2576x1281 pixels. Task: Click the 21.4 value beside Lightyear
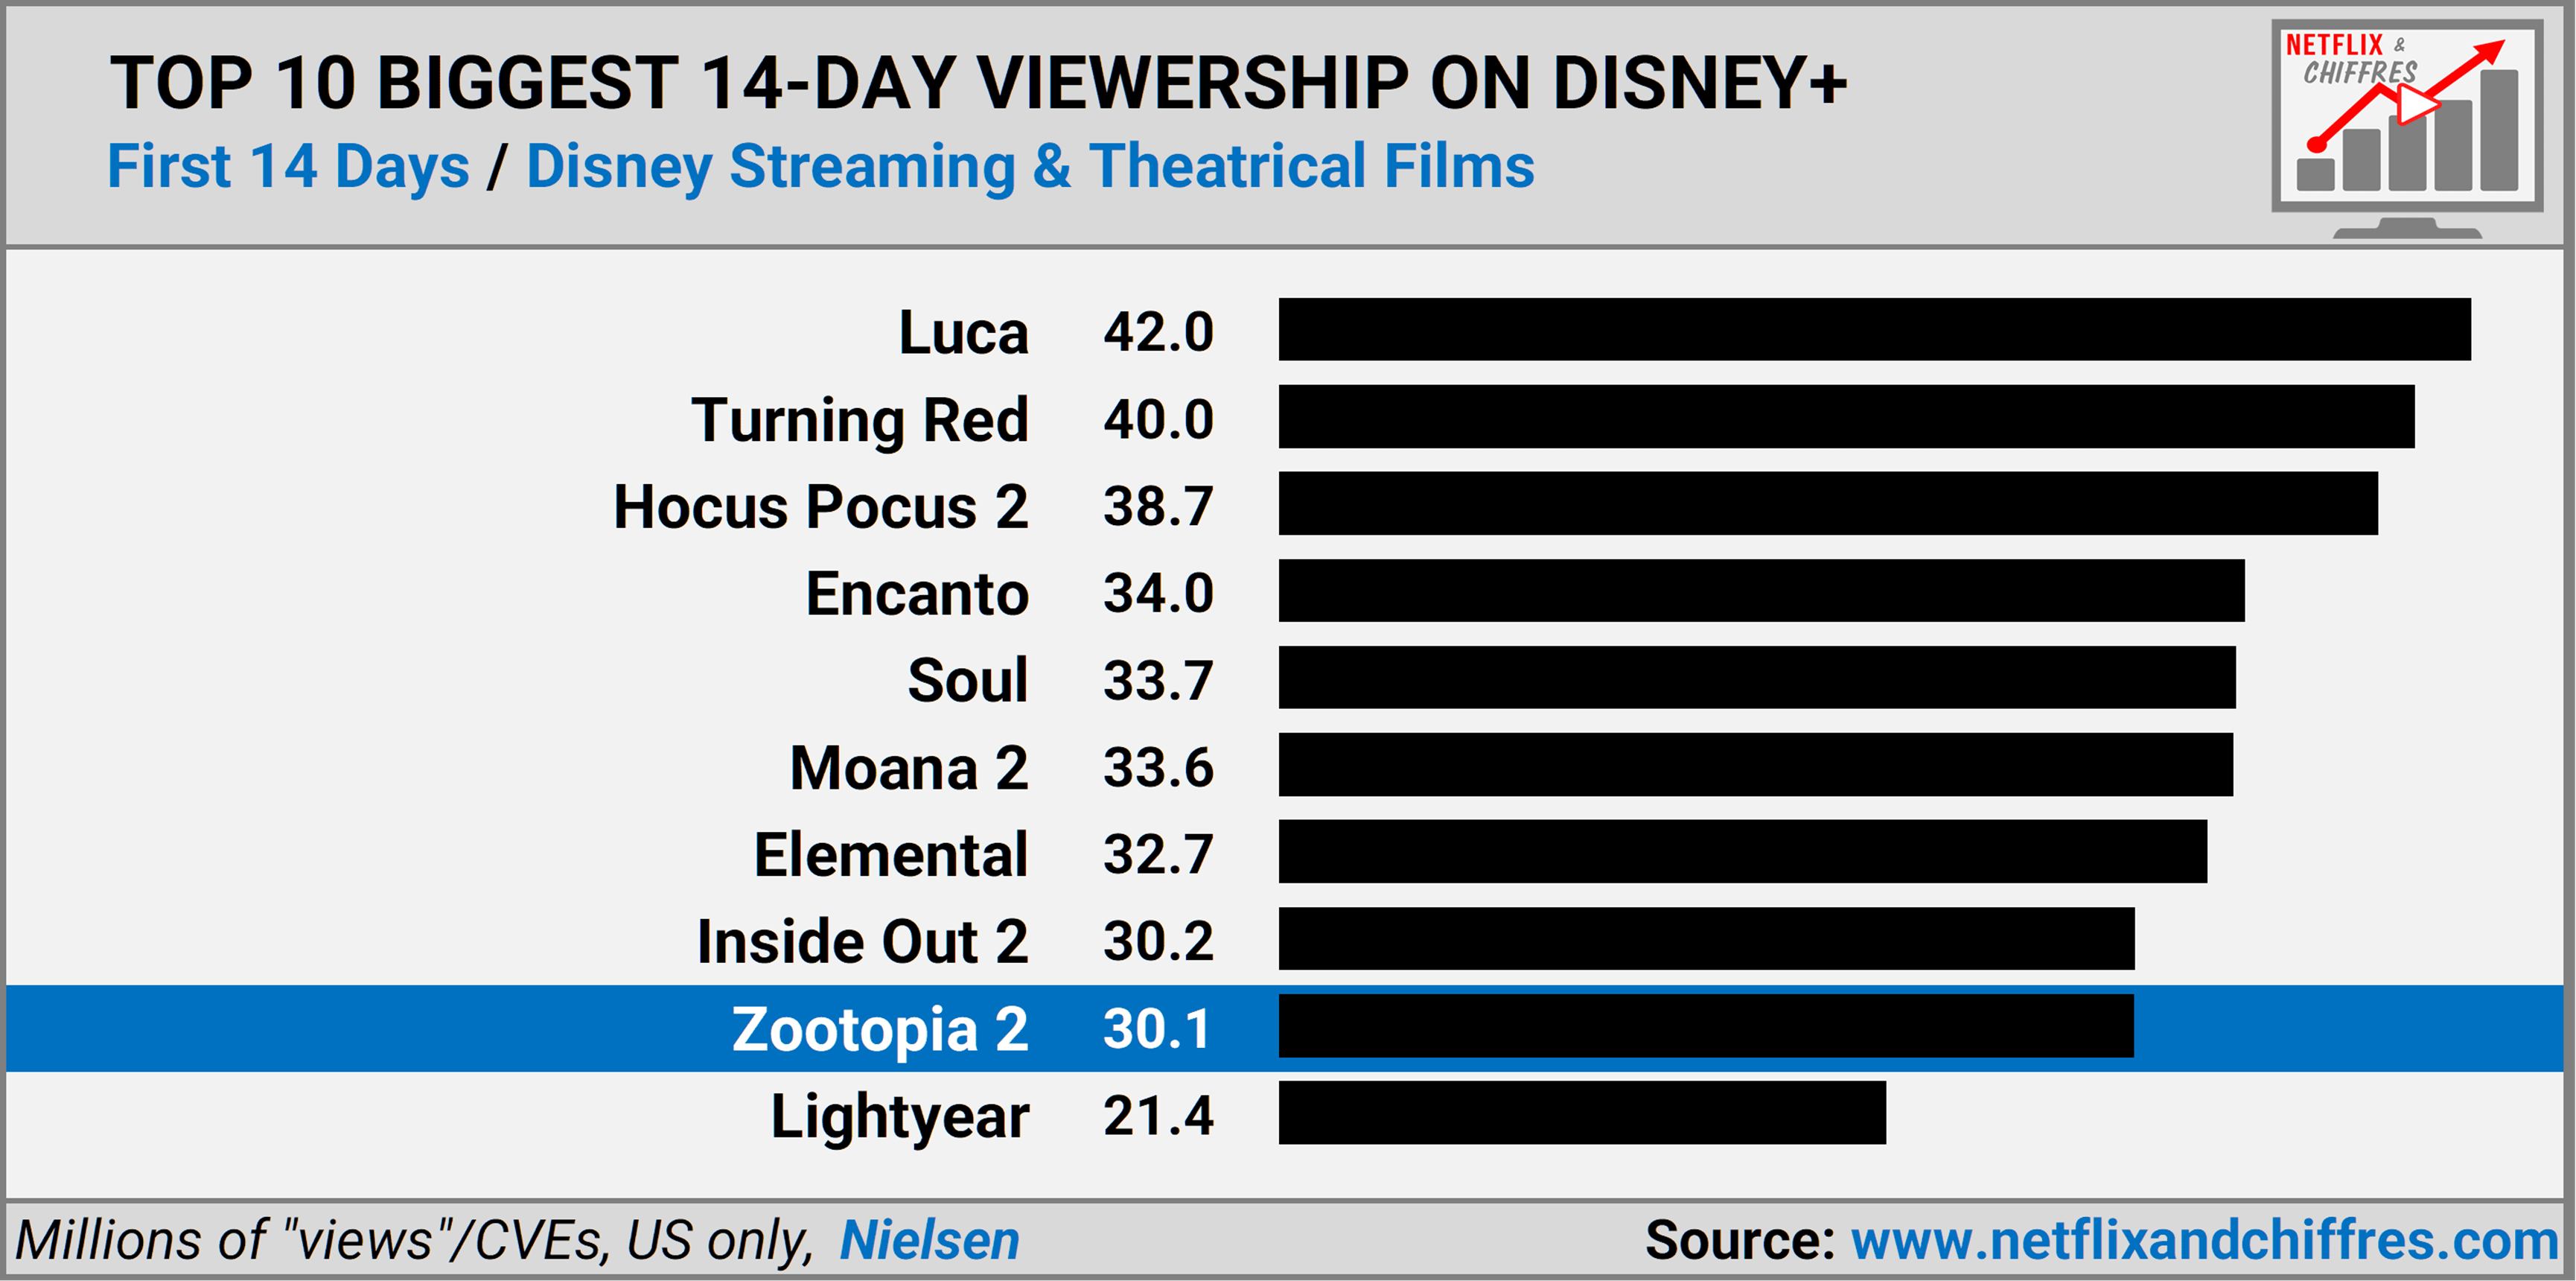pyautogui.click(x=1157, y=1115)
